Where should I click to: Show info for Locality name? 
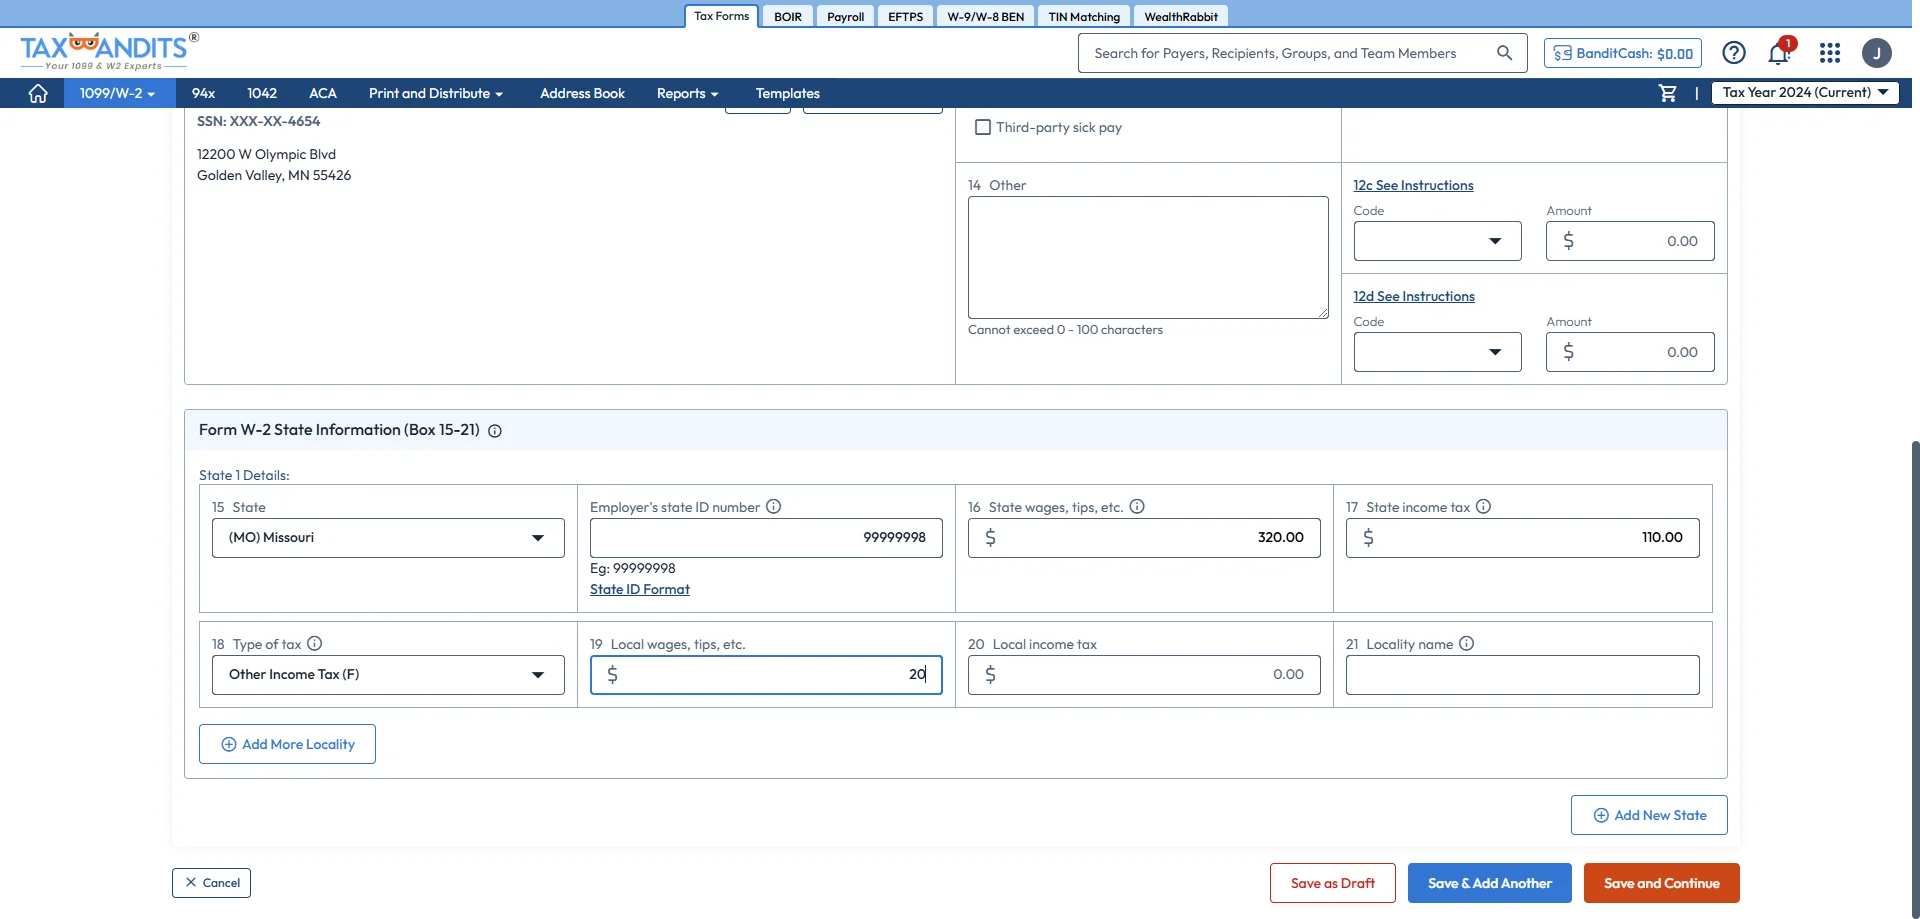(x=1467, y=644)
